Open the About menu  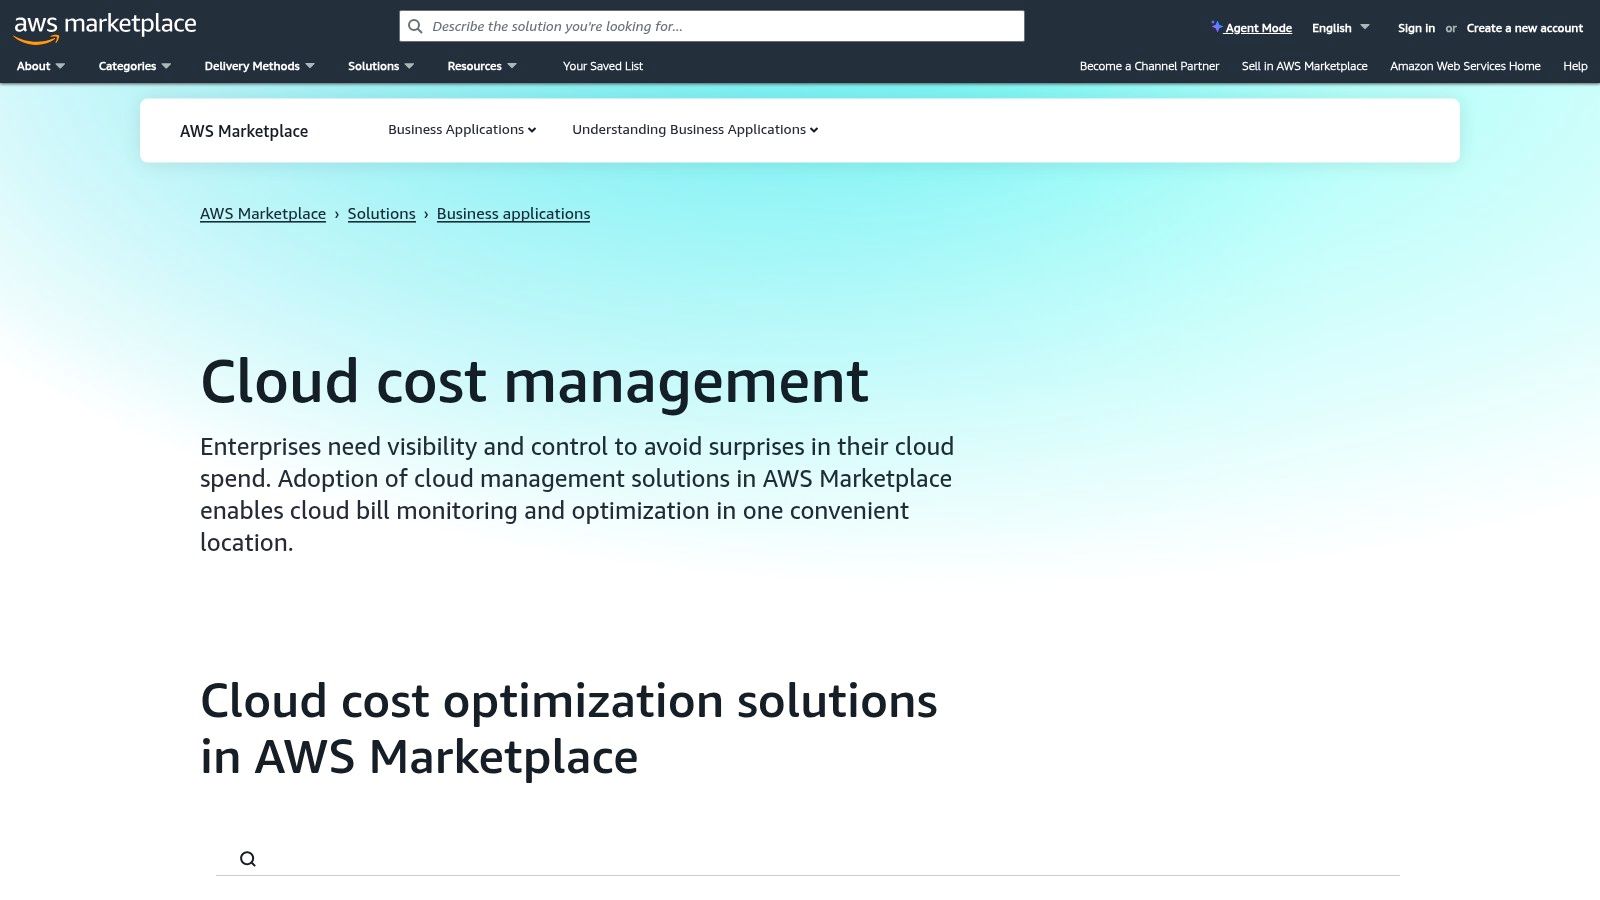point(39,66)
